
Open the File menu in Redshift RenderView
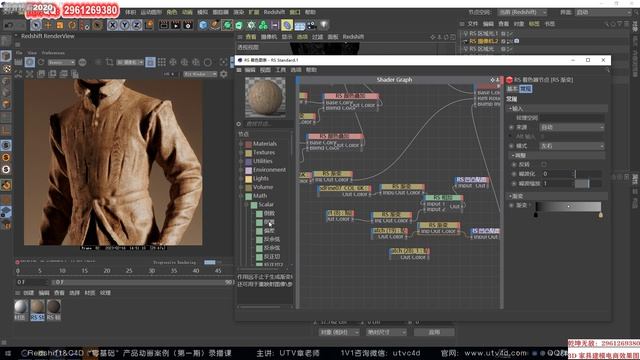click(x=19, y=53)
